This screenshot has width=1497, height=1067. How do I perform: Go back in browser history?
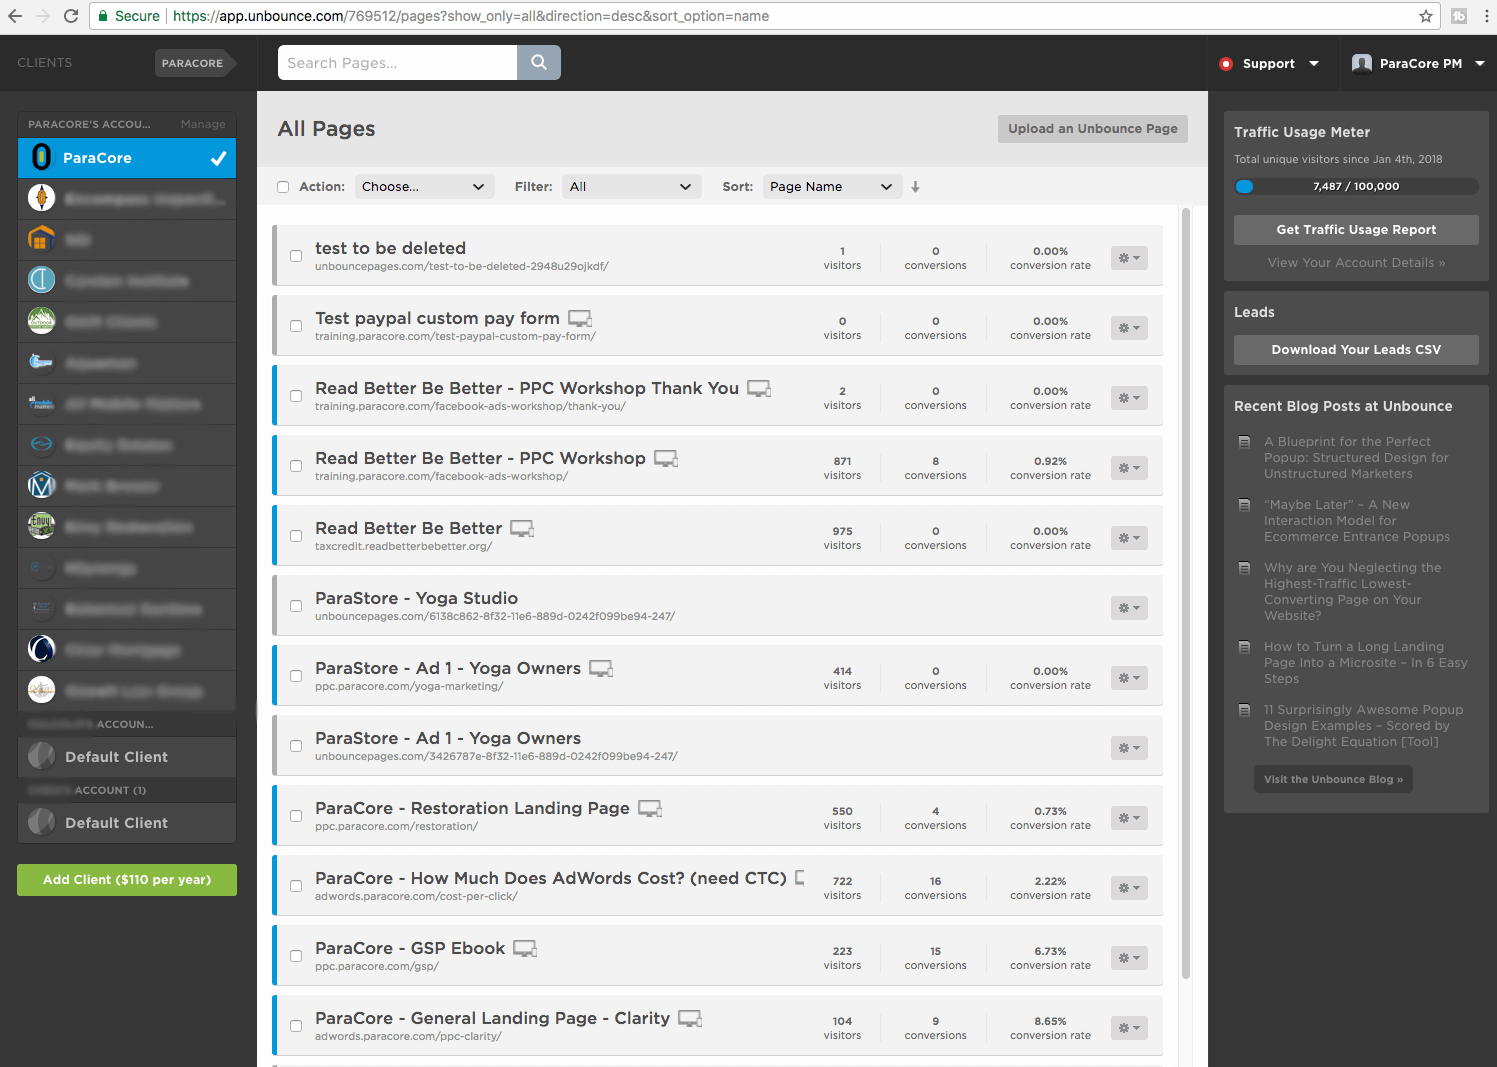coord(15,16)
